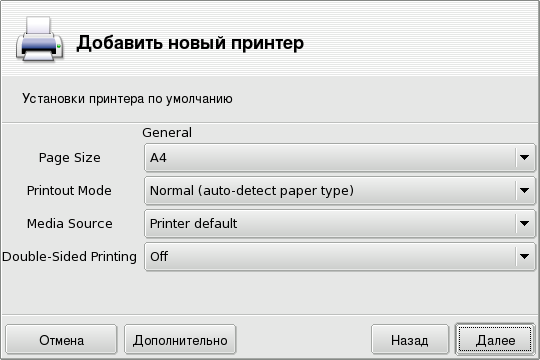The image size is (540, 360).
Task: Click the Отмена button
Action: click(x=61, y=340)
